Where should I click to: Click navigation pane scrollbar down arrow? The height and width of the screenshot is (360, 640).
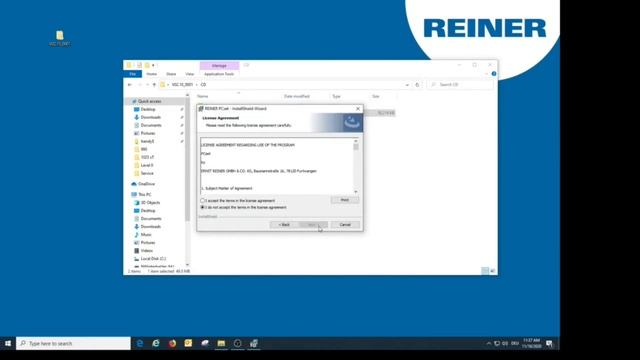187,265
